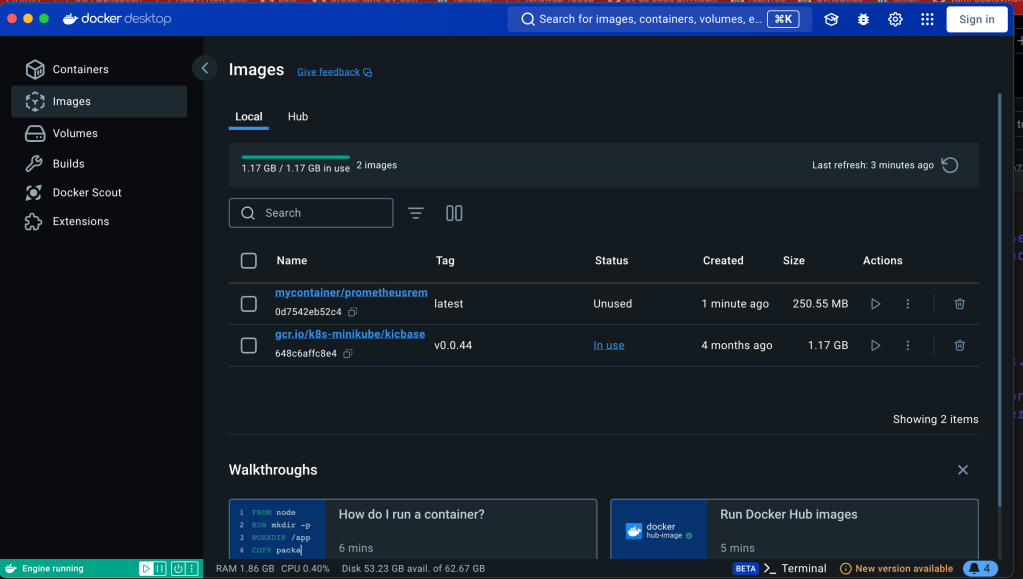Refresh the images list
This screenshot has height=579, width=1023.
950,165
